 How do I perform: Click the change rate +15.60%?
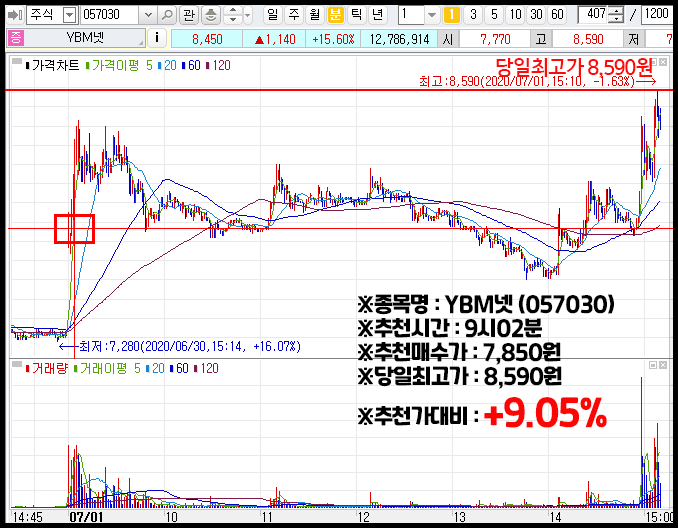point(333,39)
